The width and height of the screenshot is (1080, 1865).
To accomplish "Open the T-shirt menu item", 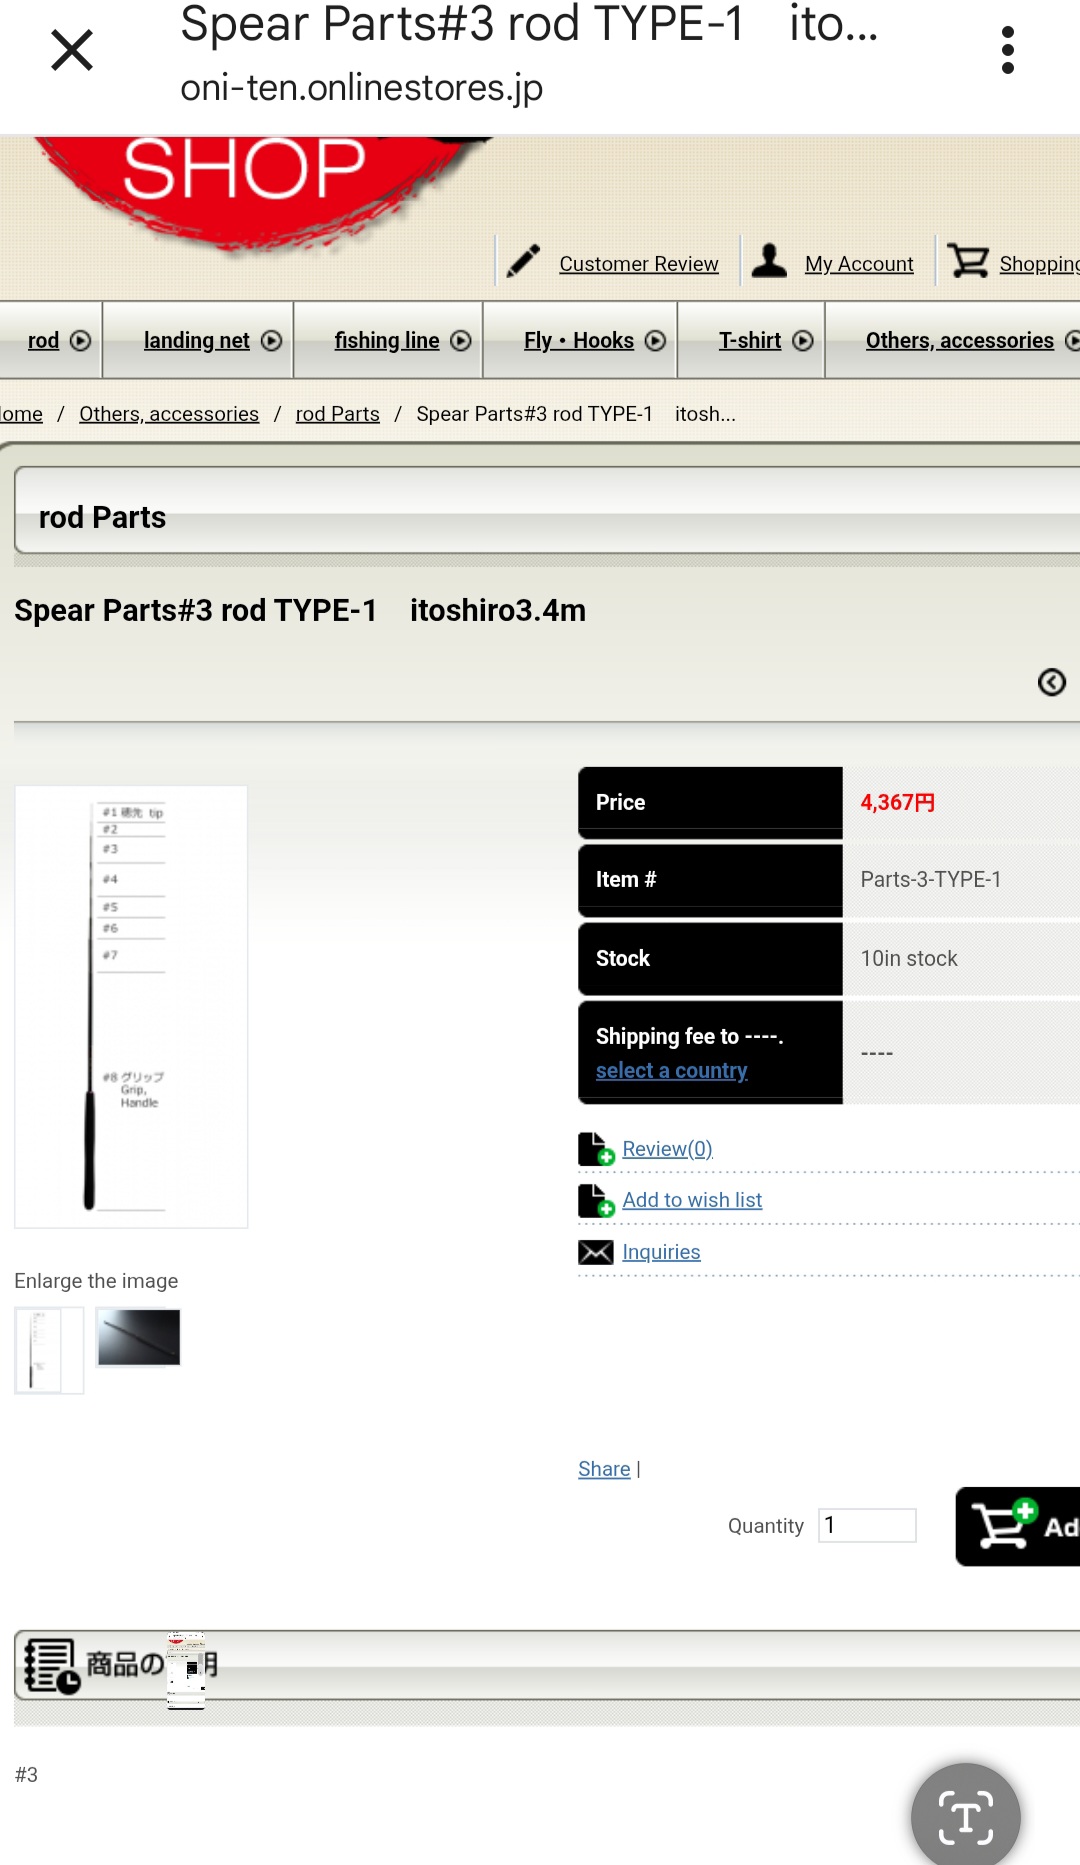I will (x=749, y=341).
